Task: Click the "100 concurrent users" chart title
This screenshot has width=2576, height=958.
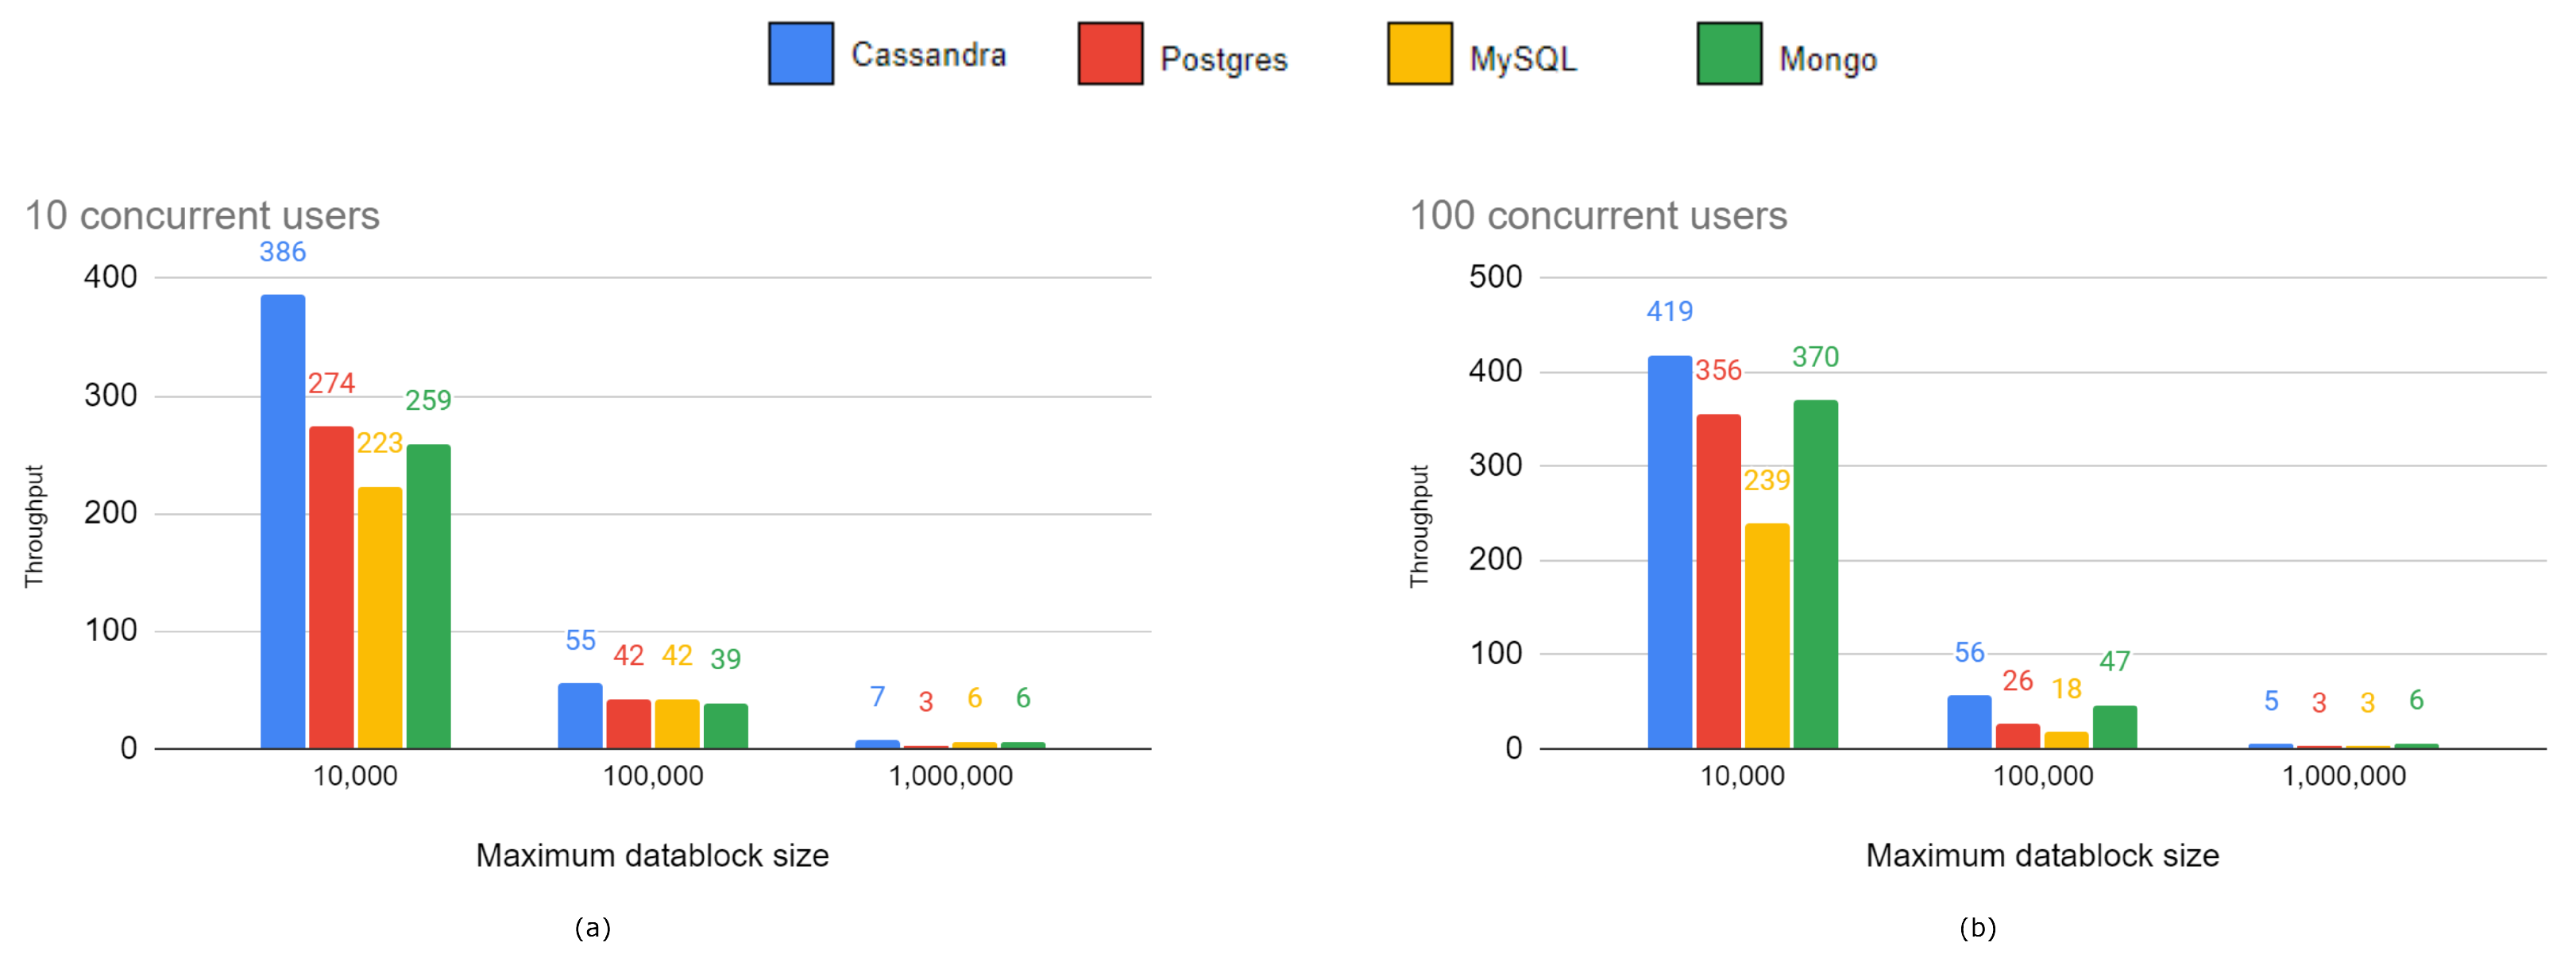Action: pyautogui.click(x=1598, y=216)
